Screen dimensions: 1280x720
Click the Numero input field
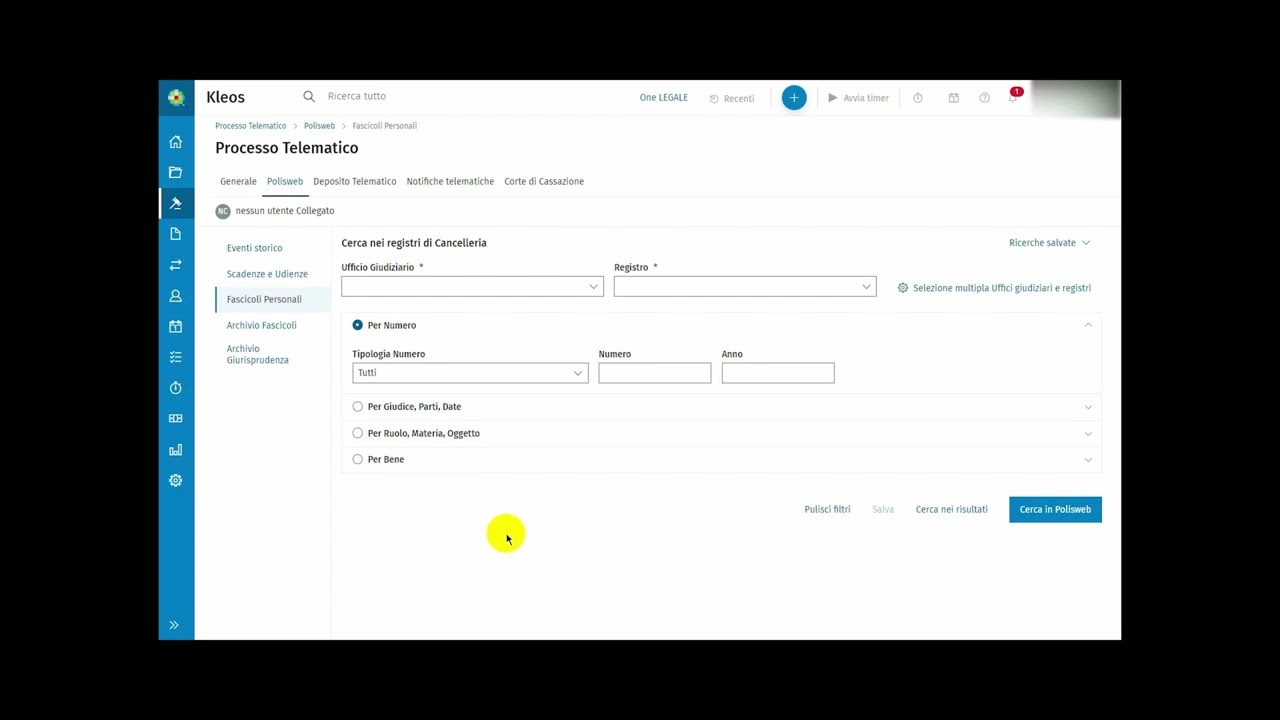(x=655, y=373)
